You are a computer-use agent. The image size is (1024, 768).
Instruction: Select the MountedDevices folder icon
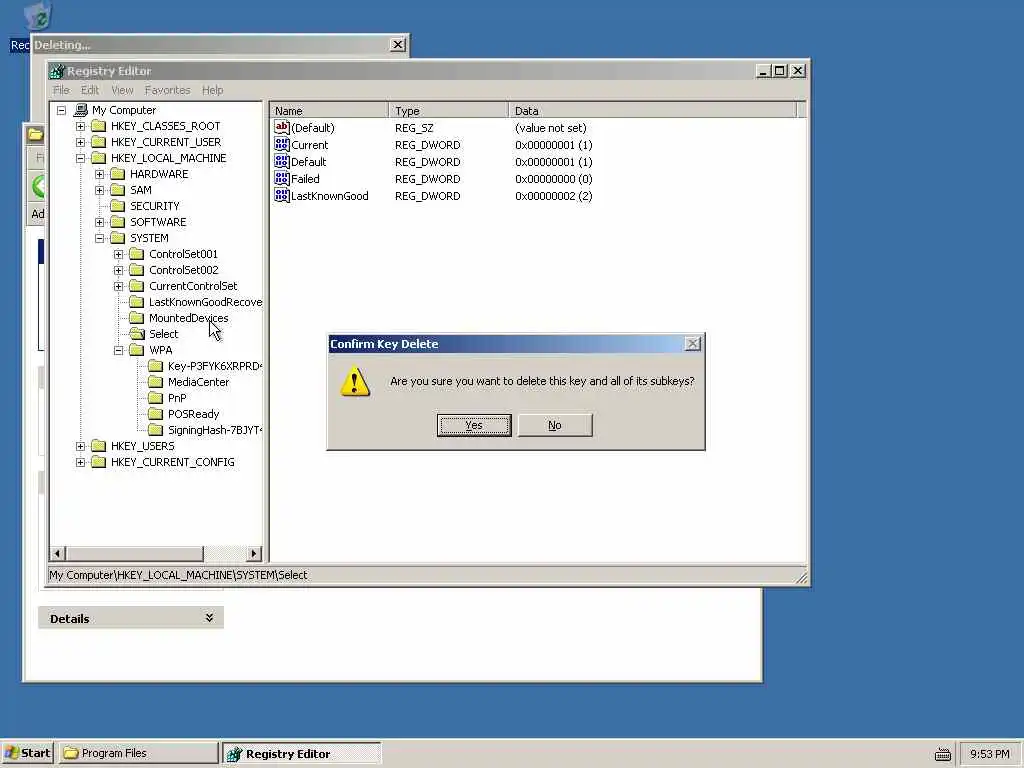pos(136,317)
